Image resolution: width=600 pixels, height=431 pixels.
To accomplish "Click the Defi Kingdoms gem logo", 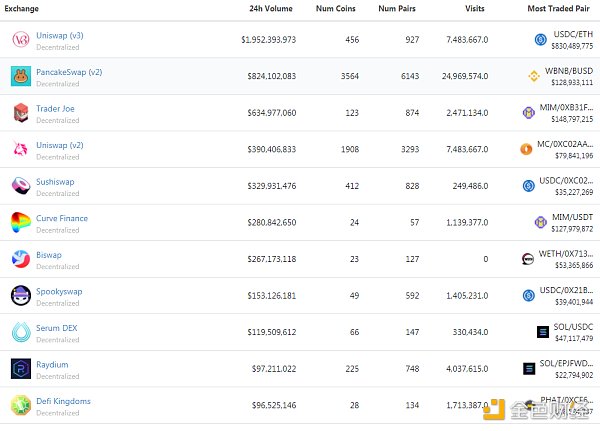I will pos(21,405).
